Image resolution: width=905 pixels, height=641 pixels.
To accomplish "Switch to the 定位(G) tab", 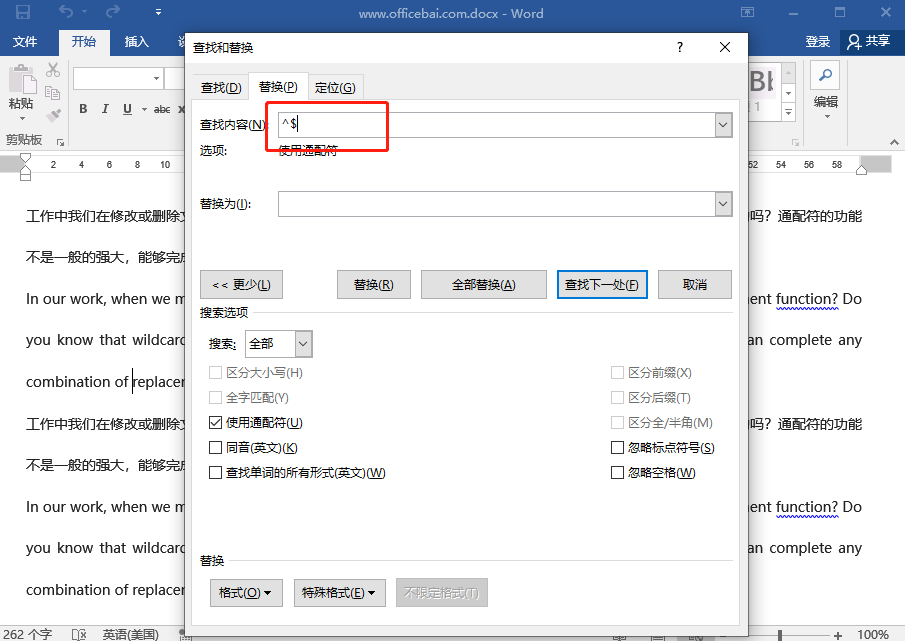I will (x=335, y=88).
